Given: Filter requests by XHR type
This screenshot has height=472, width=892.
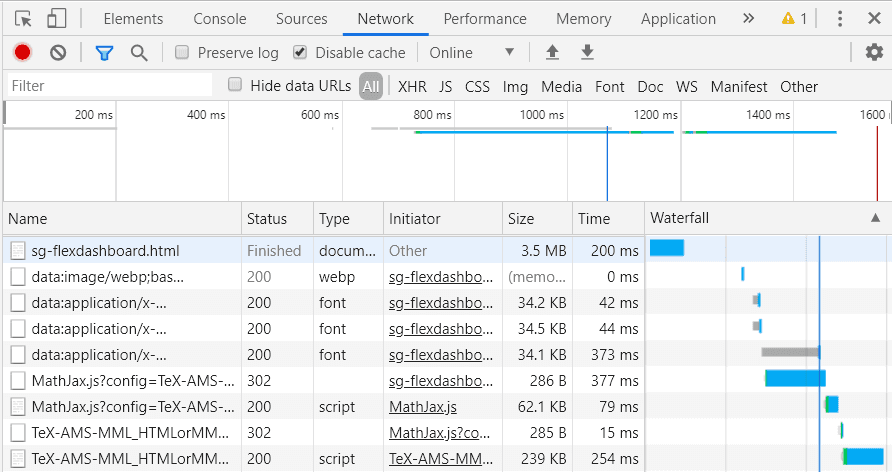Looking at the screenshot, I should pos(412,87).
